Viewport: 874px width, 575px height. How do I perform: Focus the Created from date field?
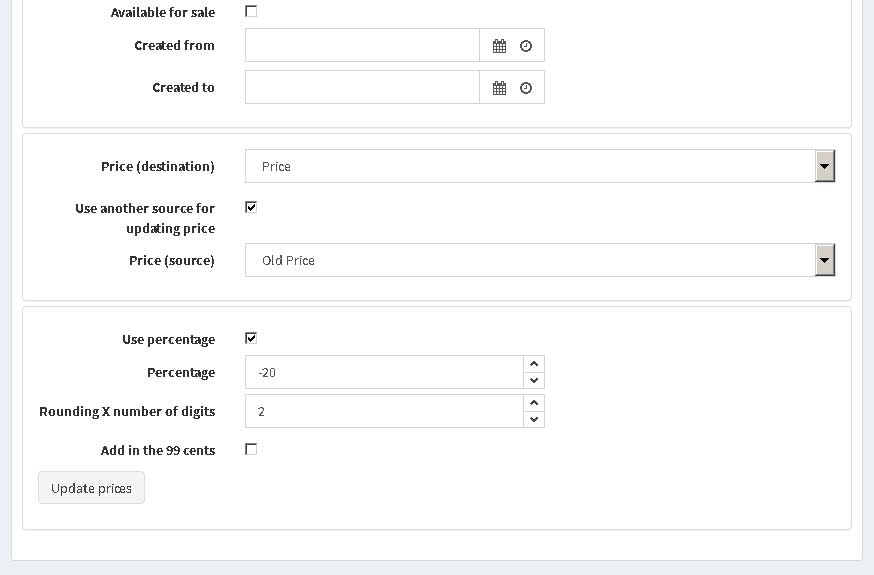(362, 46)
